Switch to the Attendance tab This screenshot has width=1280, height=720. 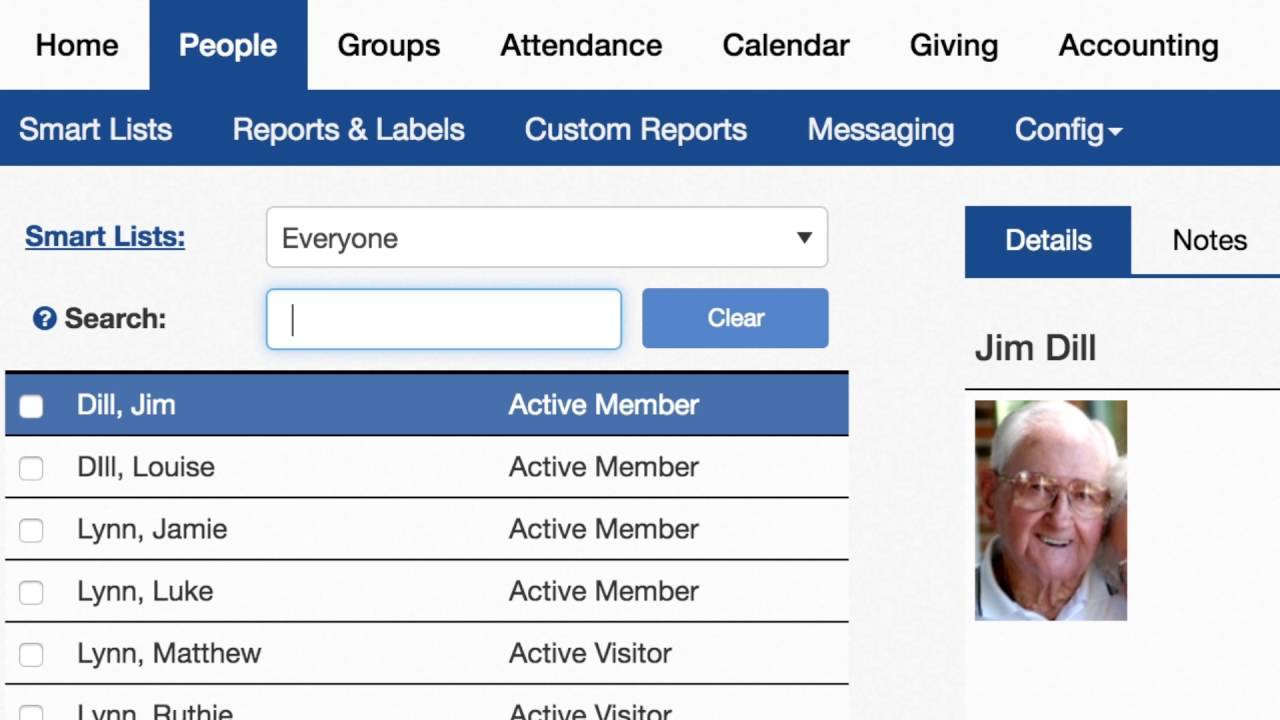[580, 45]
